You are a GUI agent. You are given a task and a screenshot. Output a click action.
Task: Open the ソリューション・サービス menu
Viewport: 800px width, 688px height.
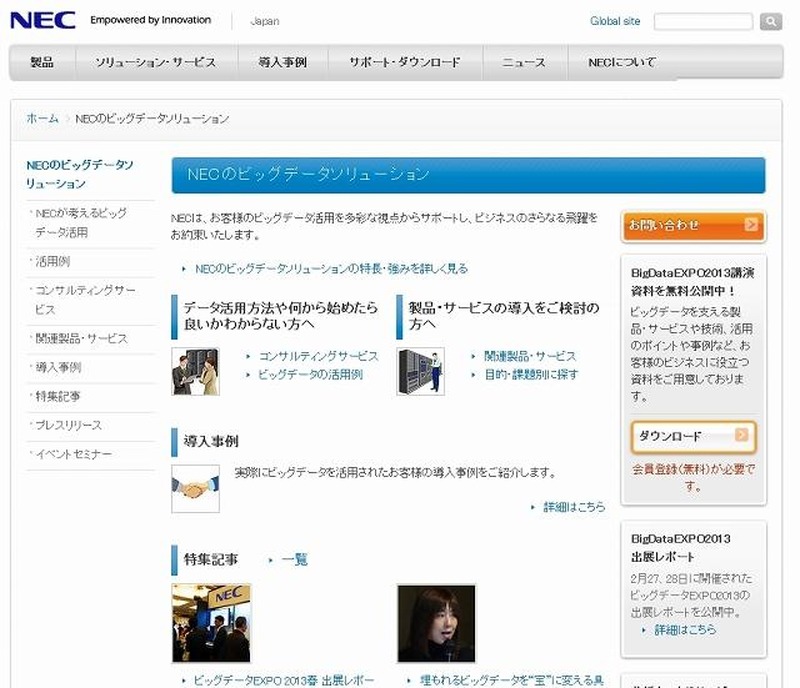coord(155,62)
